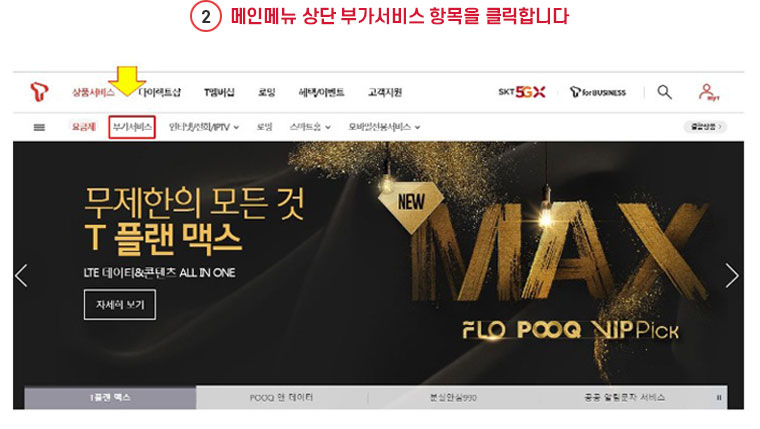Switch to the 분실안심990 banner tab

click(x=453, y=397)
